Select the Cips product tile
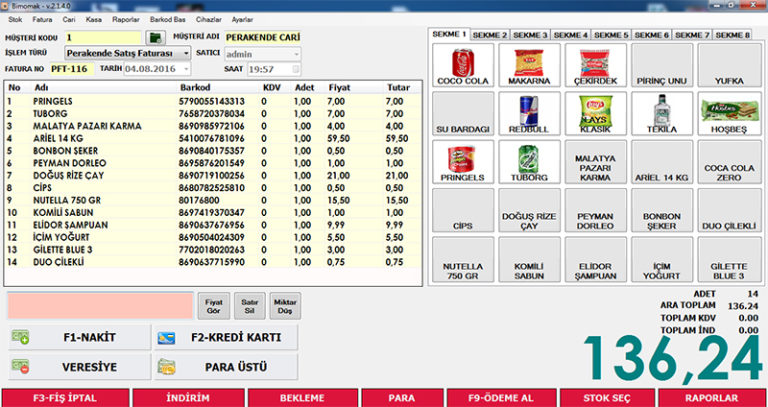The image size is (768, 407). tap(463, 211)
